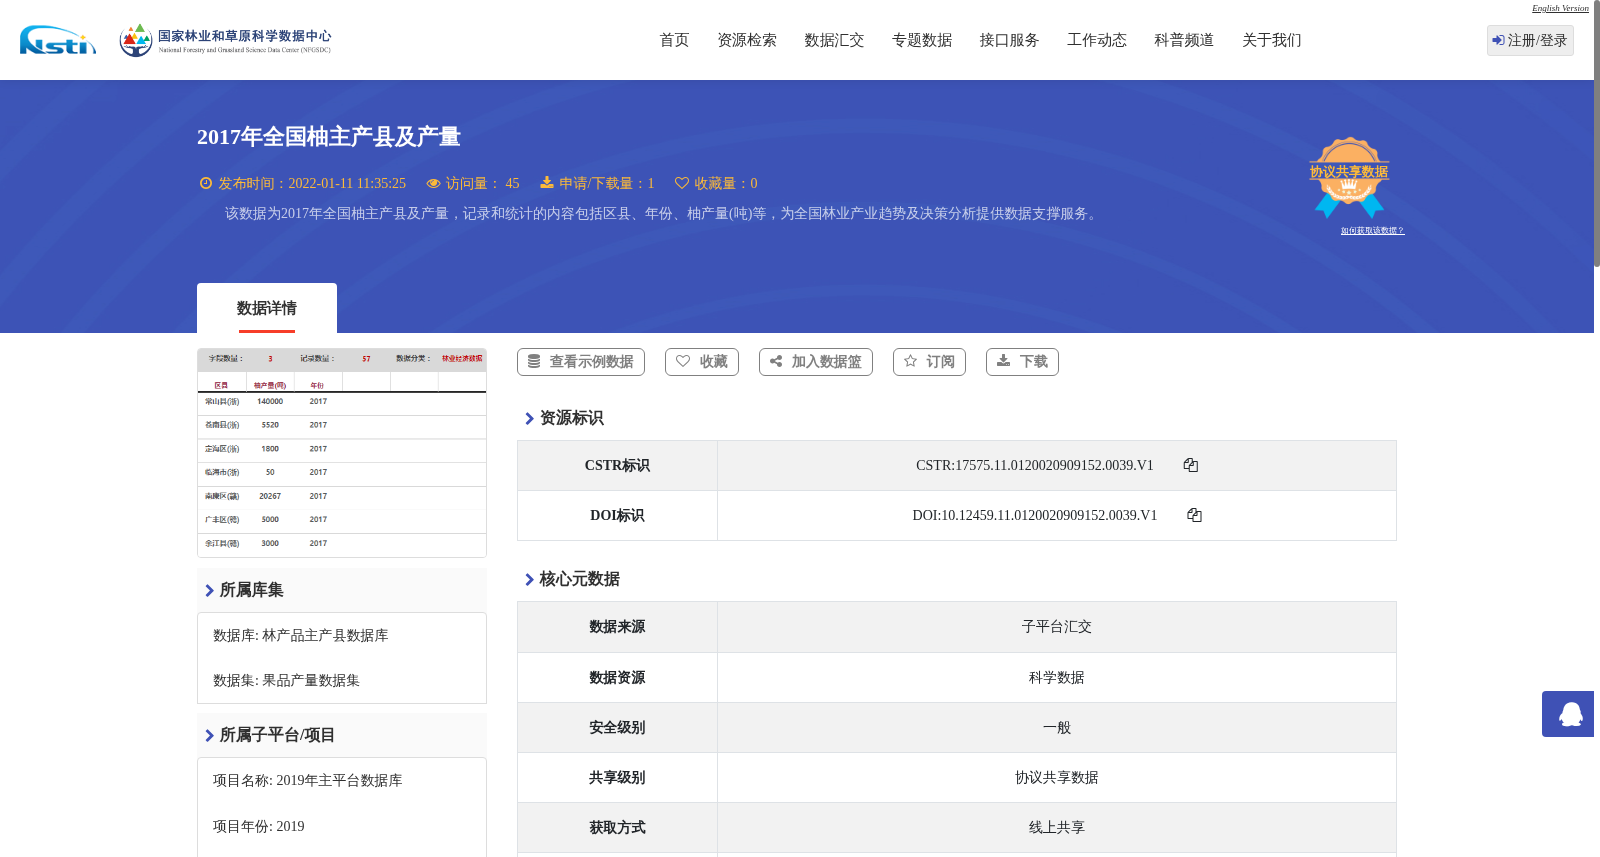Screen dimensions: 1600x857
Task: Click 数据库: 林产品主产县数据库 entry
Action: coord(301,636)
